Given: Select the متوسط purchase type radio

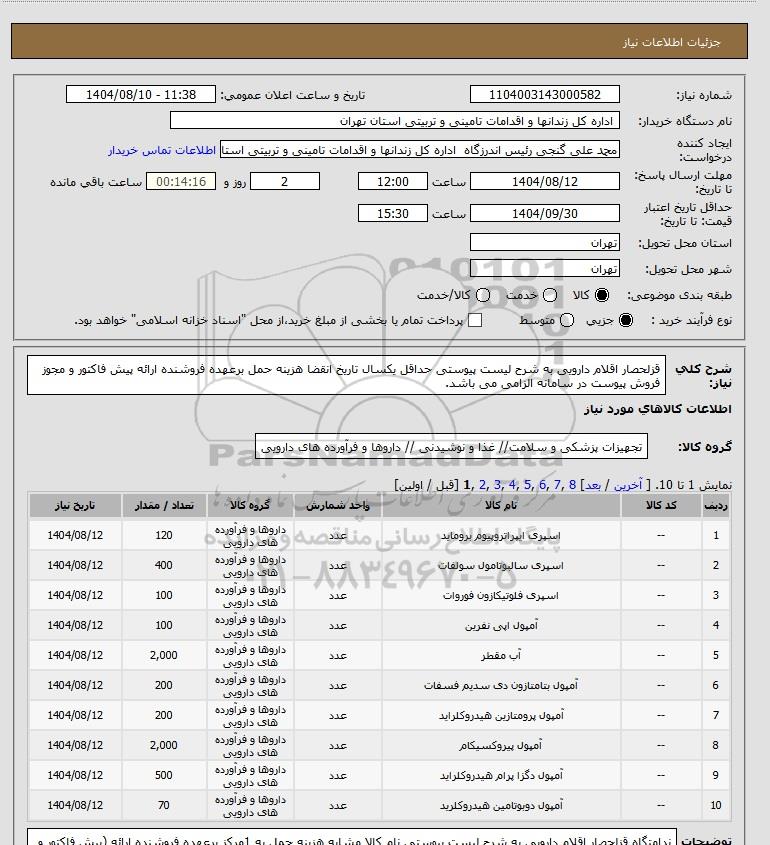Looking at the screenshot, I should [x=566, y=320].
